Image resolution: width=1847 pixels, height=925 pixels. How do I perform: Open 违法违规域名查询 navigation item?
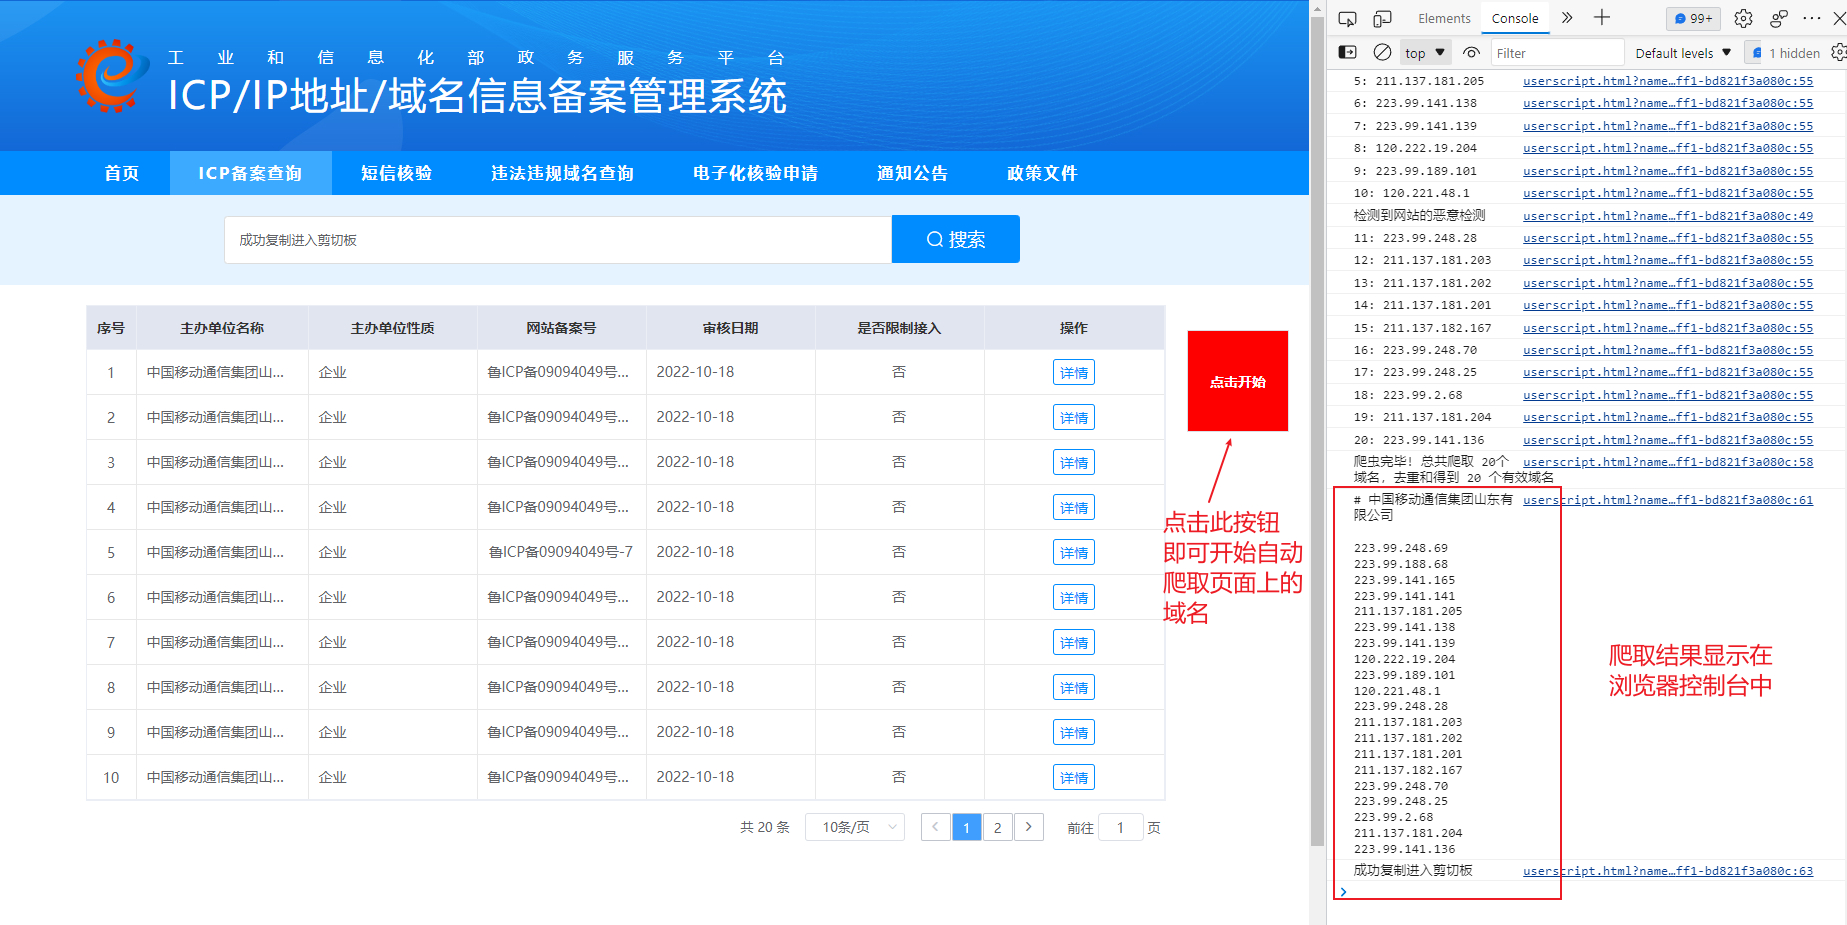tap(562, 173)
